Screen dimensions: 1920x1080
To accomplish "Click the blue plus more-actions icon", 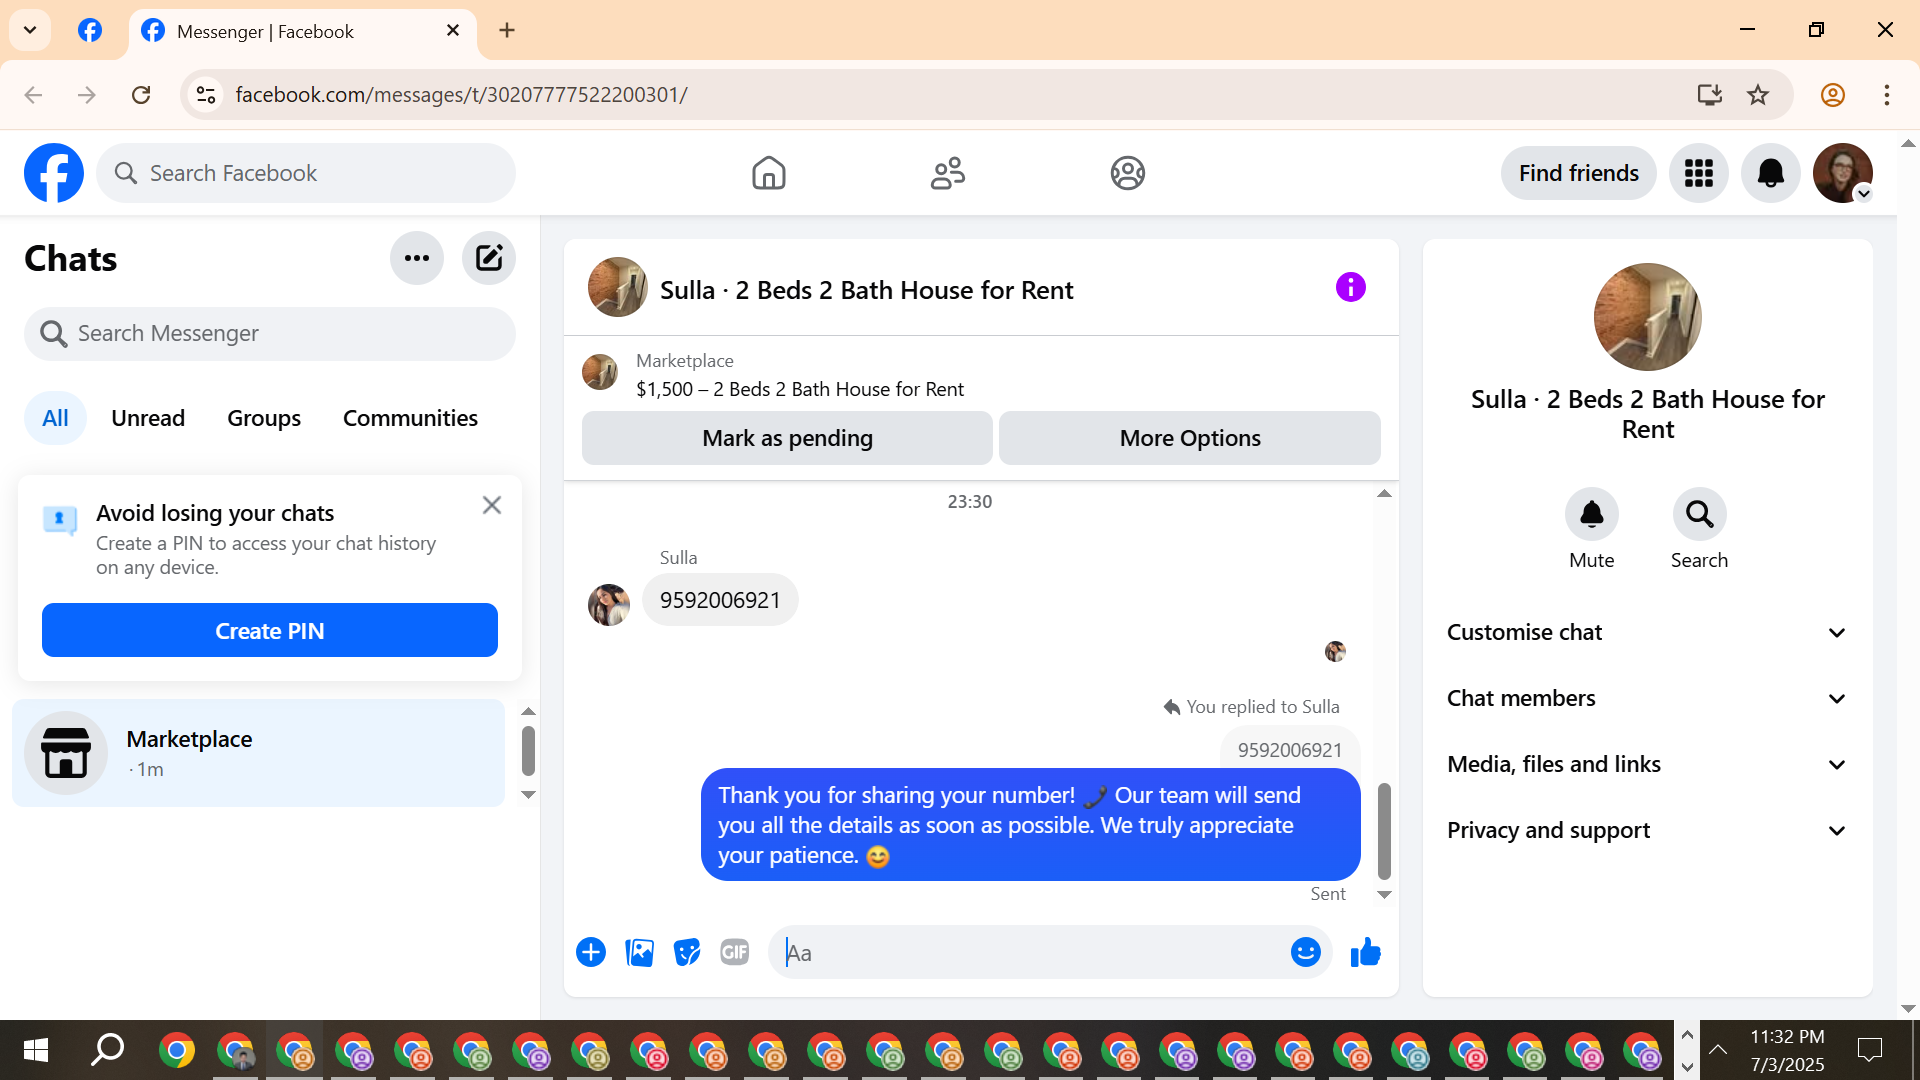I will coord(591,952).
